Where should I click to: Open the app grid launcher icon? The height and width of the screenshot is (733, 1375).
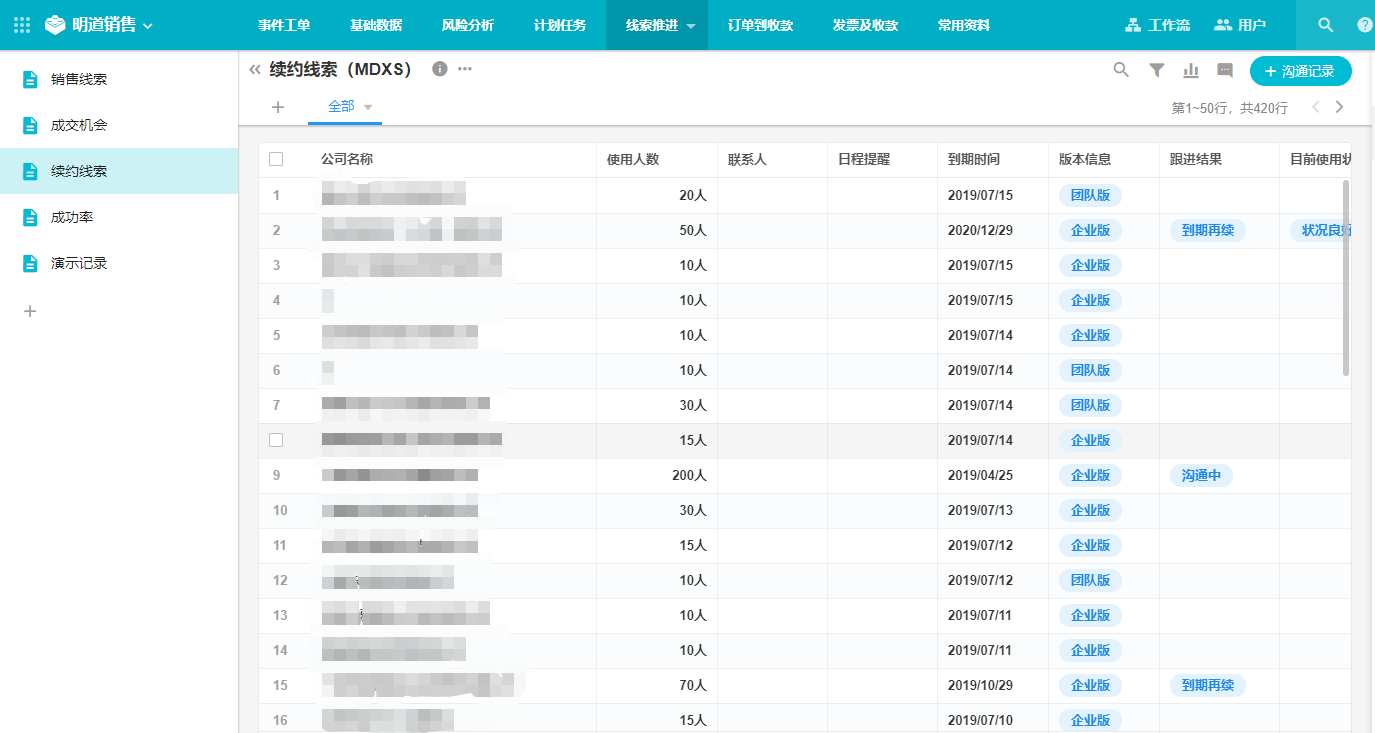(22, 25)
